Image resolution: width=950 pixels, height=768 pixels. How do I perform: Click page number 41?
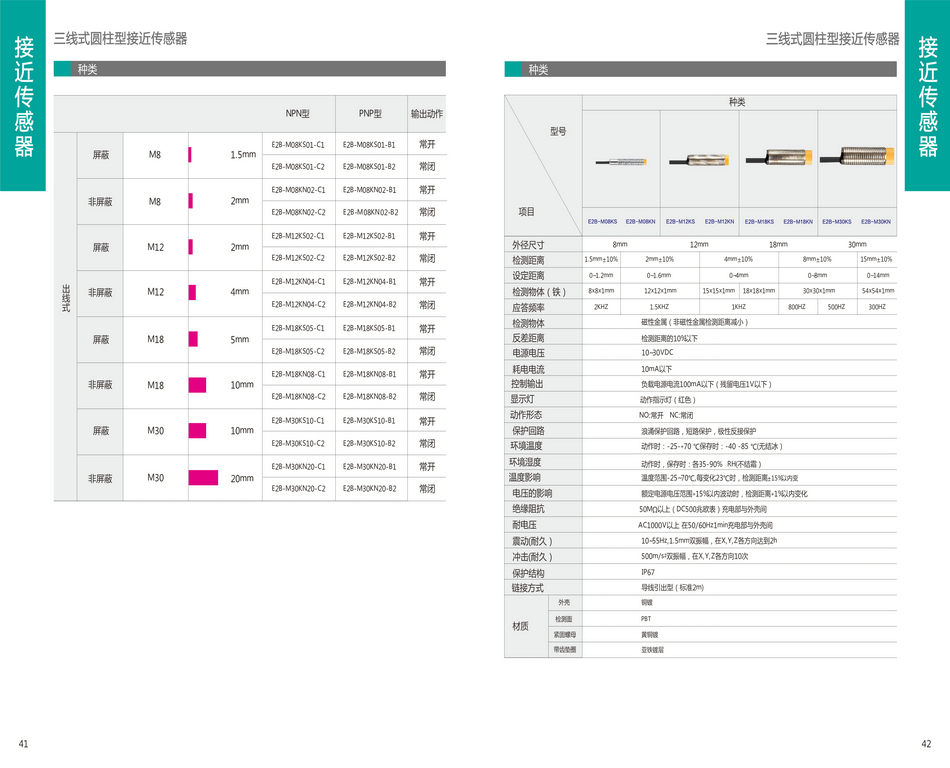[23, 743]
